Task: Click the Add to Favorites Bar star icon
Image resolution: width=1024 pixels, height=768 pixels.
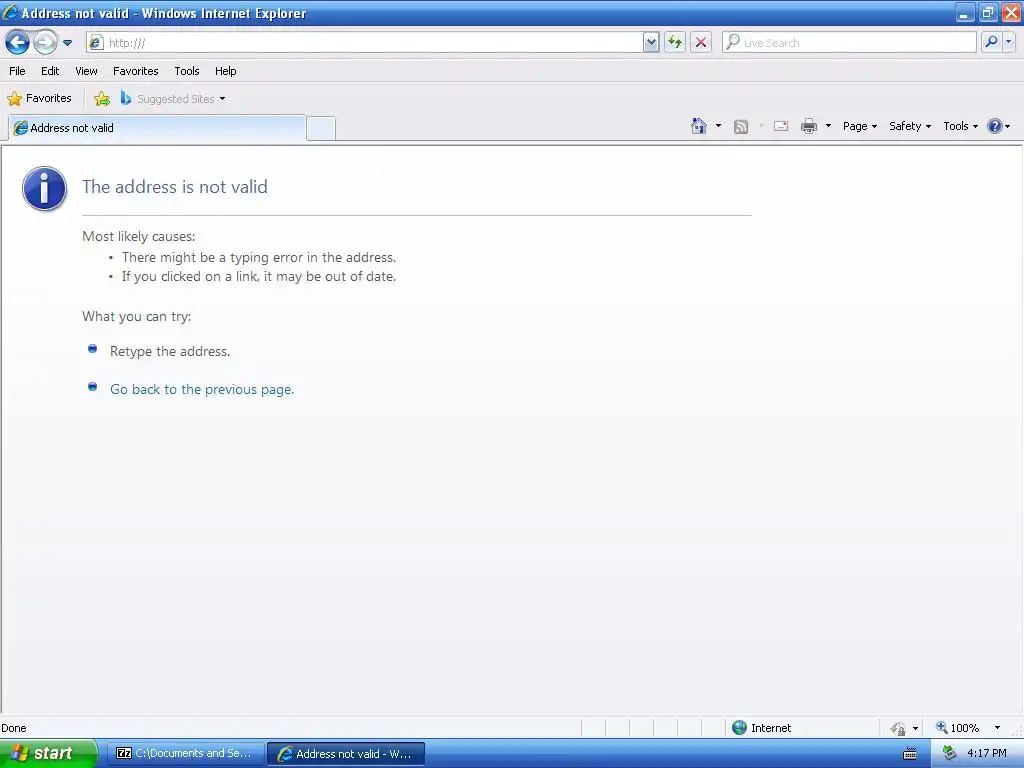Action: tap(102, 99)
